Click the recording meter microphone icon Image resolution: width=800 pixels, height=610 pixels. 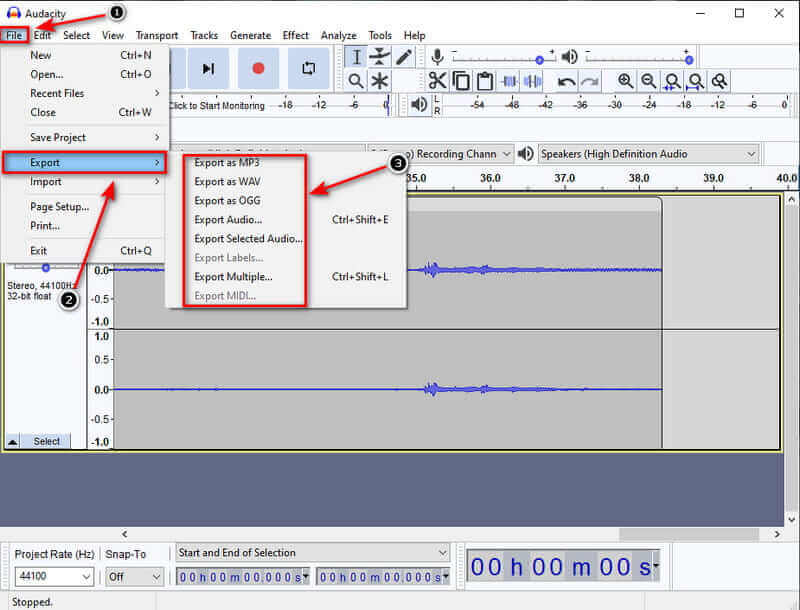point(437,57)
